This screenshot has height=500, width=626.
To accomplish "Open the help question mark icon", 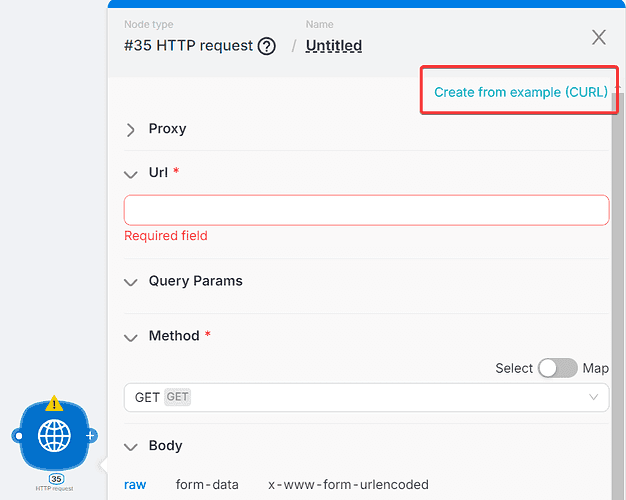I will [266, 46].
